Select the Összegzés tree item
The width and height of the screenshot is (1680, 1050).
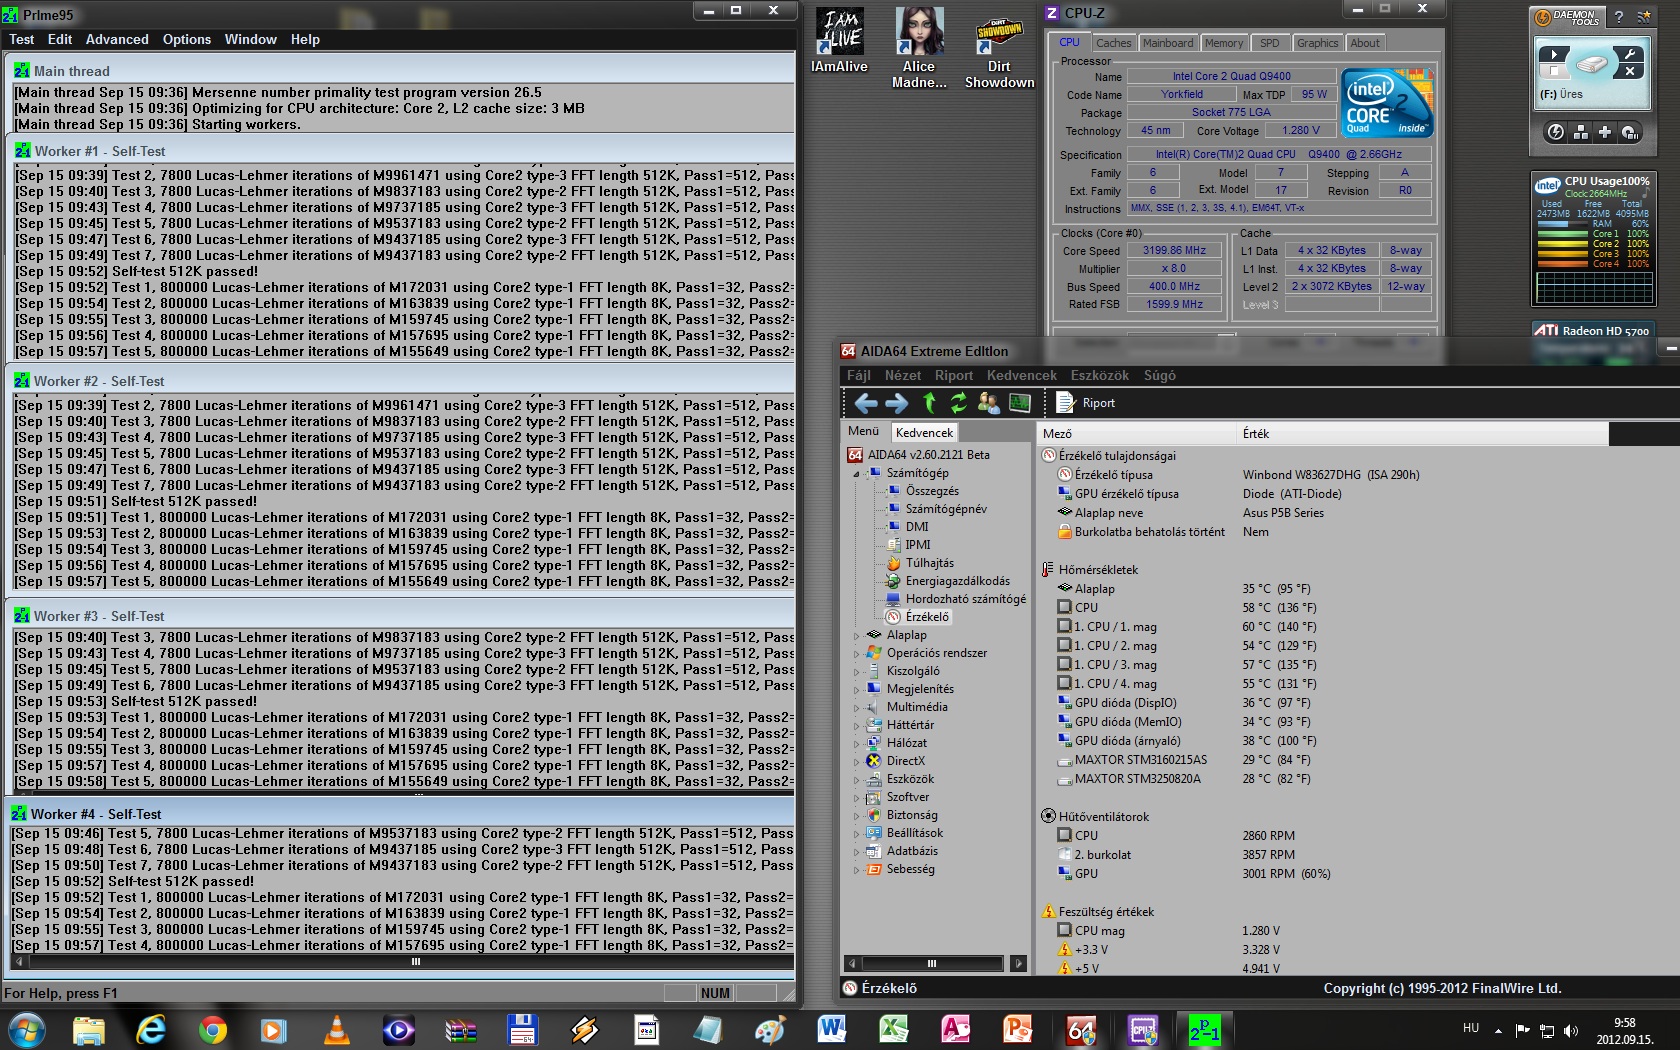click(932, 491)
